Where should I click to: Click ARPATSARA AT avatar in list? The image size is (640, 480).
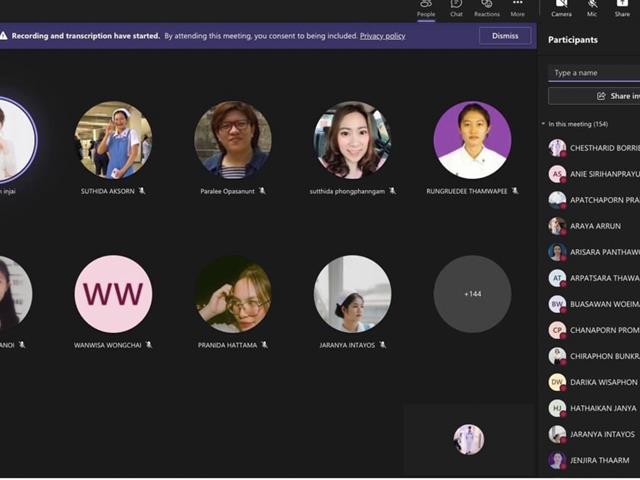point(557,278)
